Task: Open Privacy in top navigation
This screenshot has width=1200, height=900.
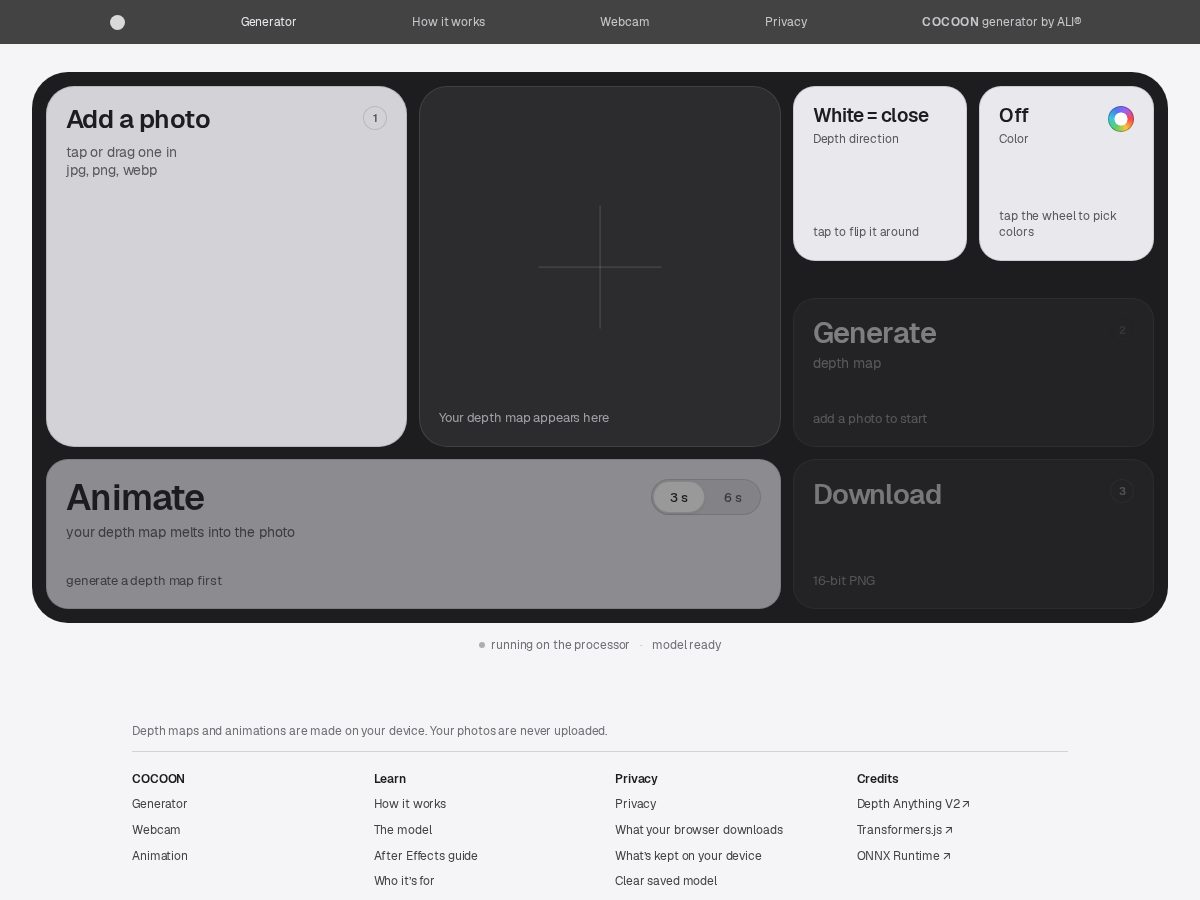Action: tap(786, 22)
